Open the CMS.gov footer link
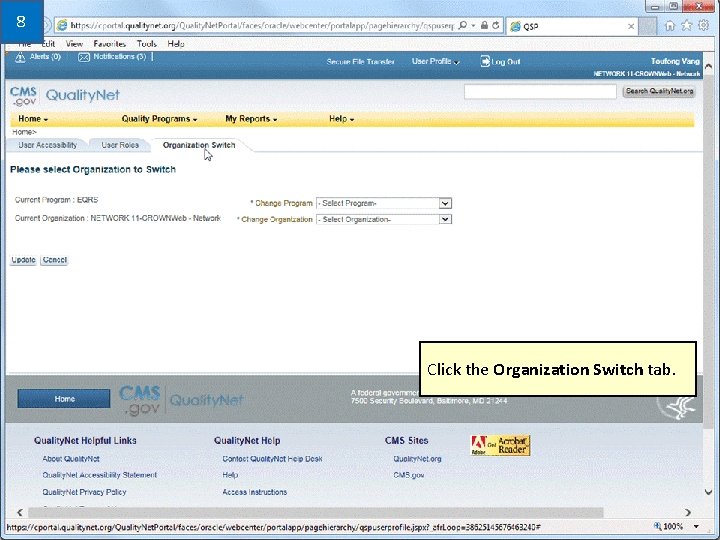 (x=409, y=475)
